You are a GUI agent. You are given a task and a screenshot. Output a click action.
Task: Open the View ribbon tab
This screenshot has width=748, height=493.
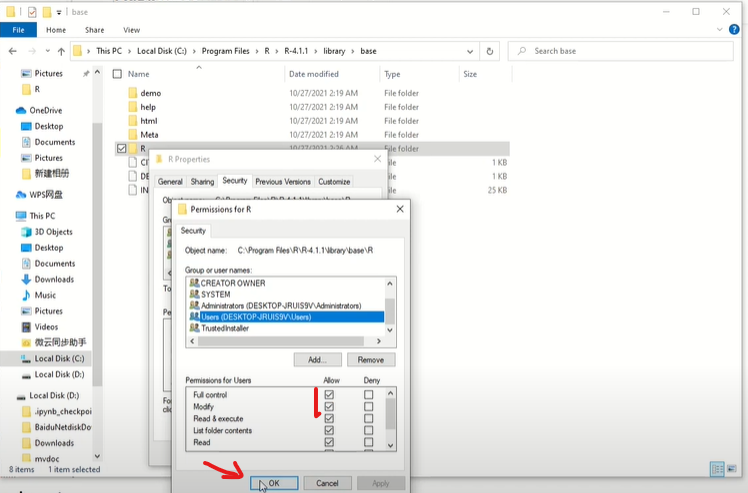click(x=132, y=30)
